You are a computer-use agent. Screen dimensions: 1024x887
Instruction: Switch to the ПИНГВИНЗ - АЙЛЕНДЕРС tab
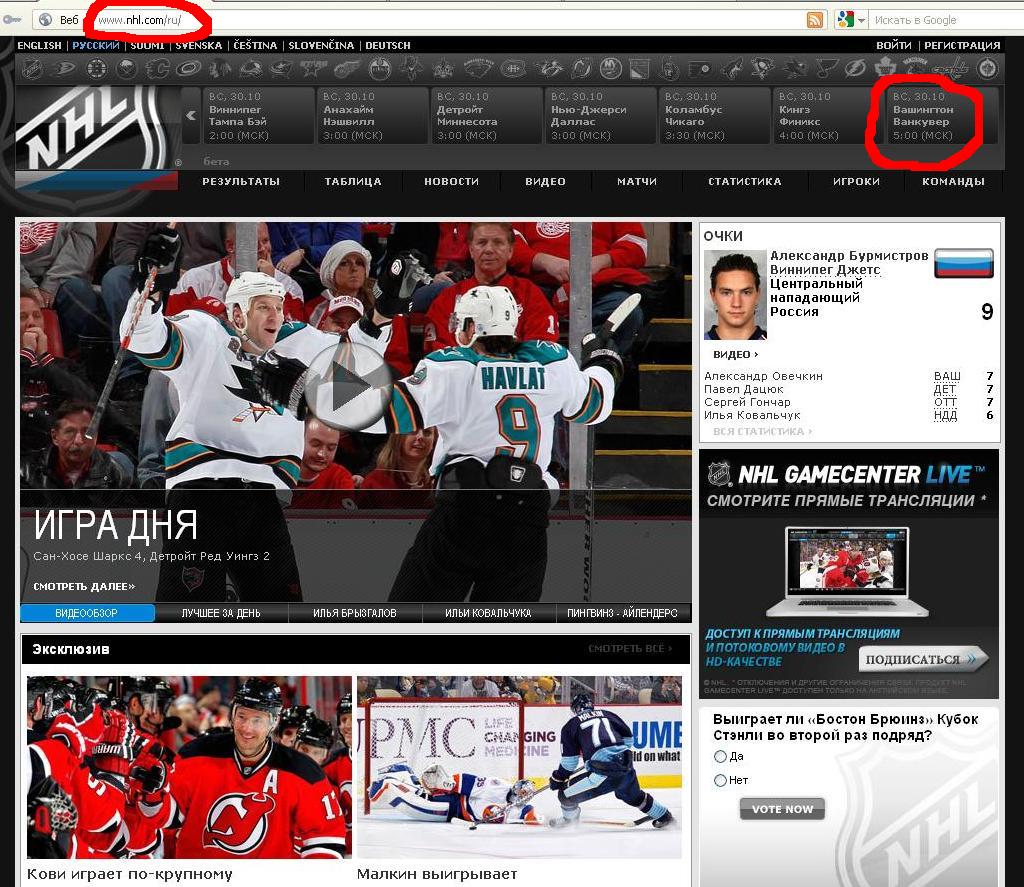[622, 613]
